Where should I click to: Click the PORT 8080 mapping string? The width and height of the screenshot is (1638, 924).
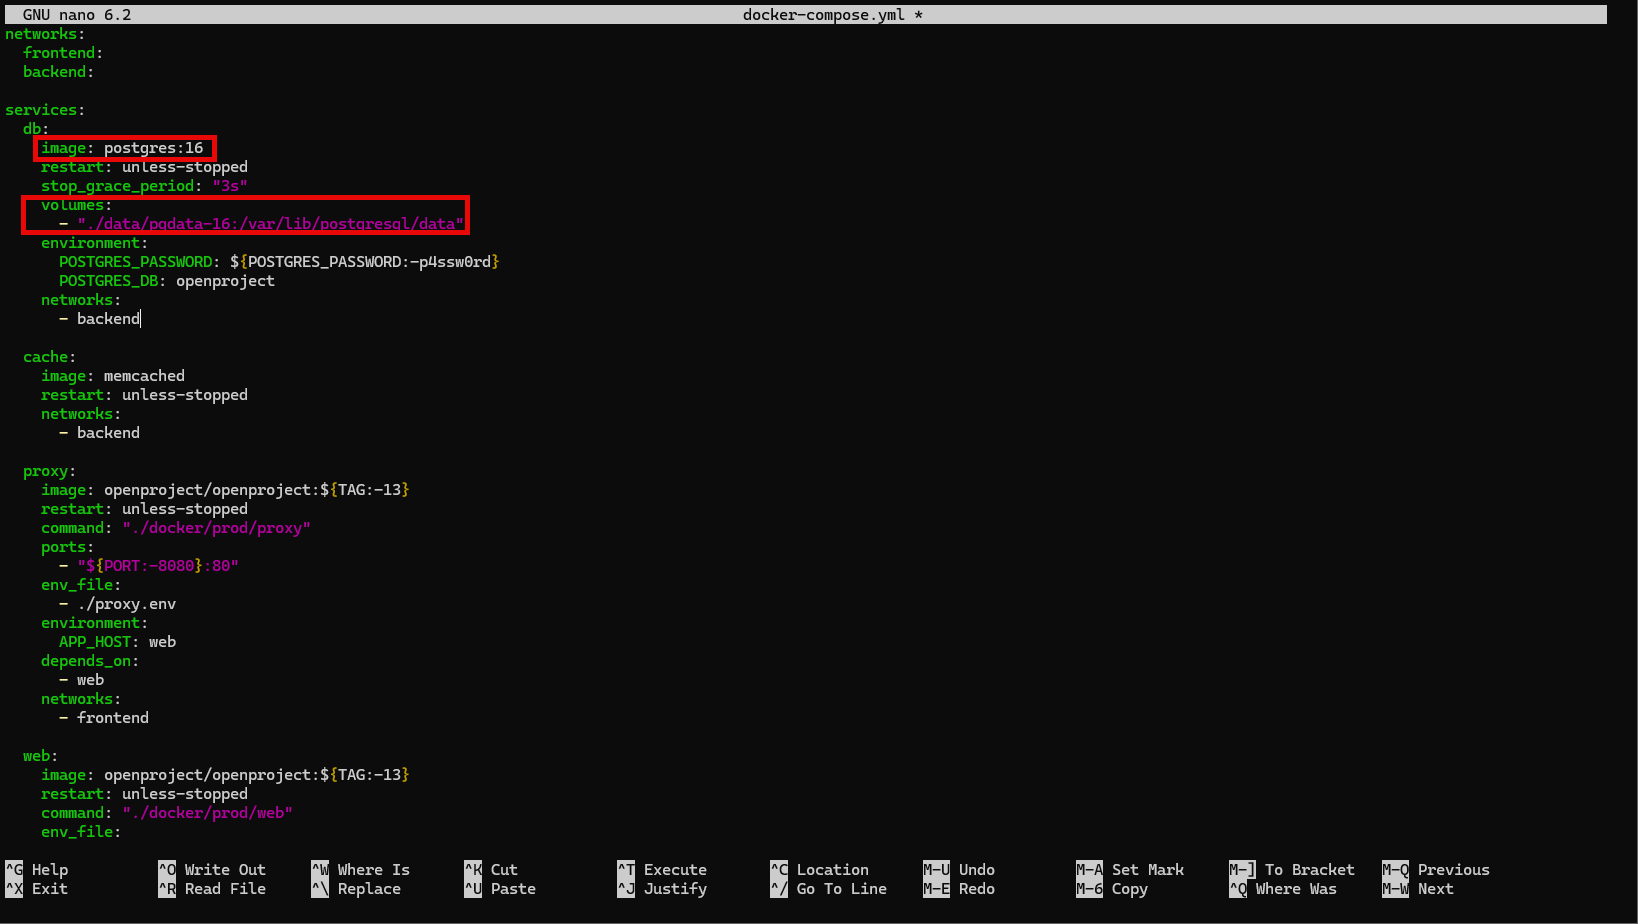click(x=157, y=566)
